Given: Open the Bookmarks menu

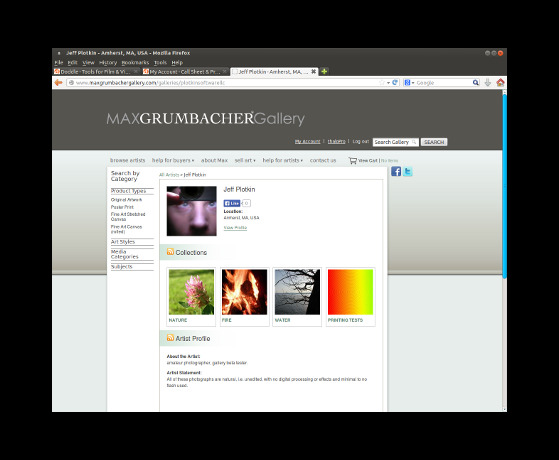Looking at the screenshot, I should click(135, 63).
